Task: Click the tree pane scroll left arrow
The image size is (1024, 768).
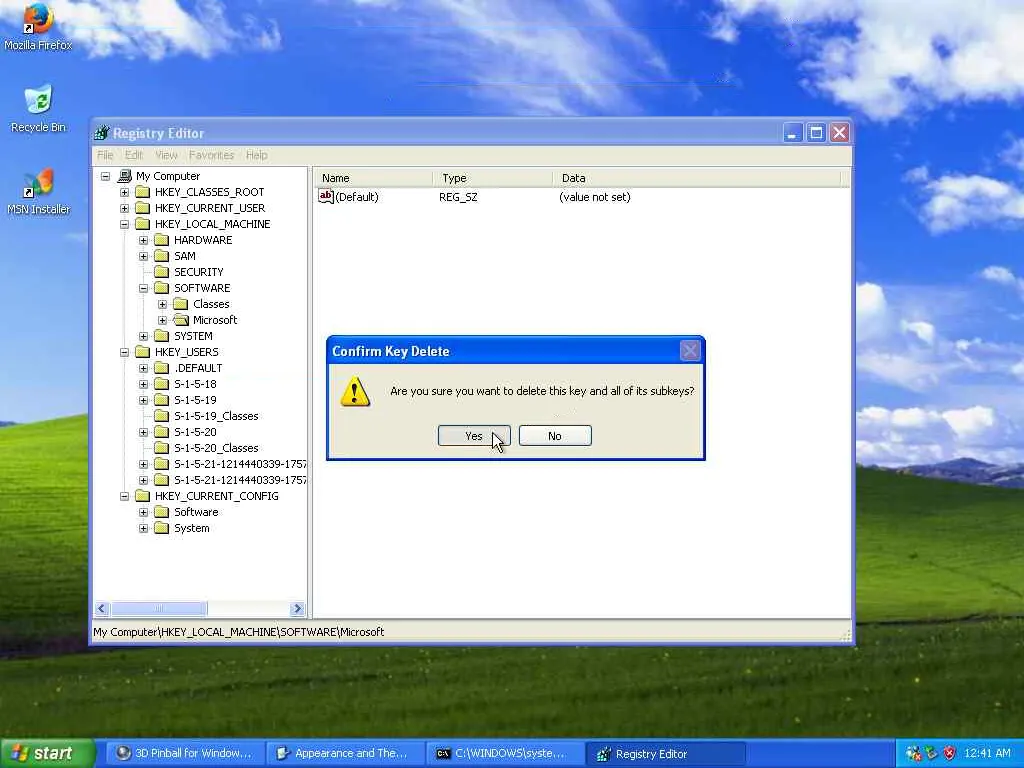Action: pos(101,609)
